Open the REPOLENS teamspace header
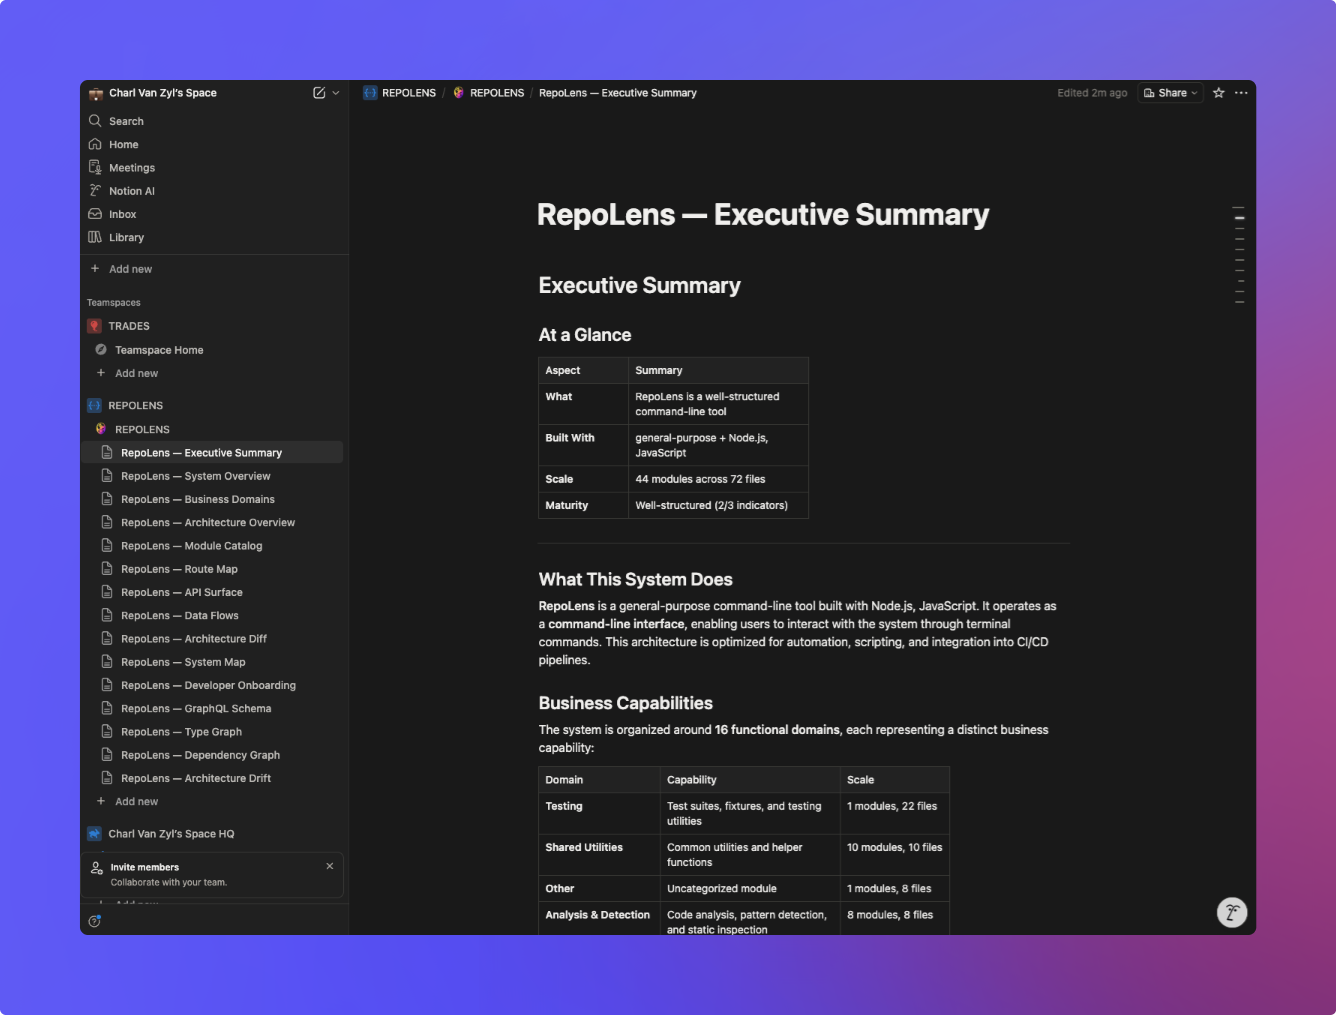Screen dimensions: 1336x1015 point(214,405)
